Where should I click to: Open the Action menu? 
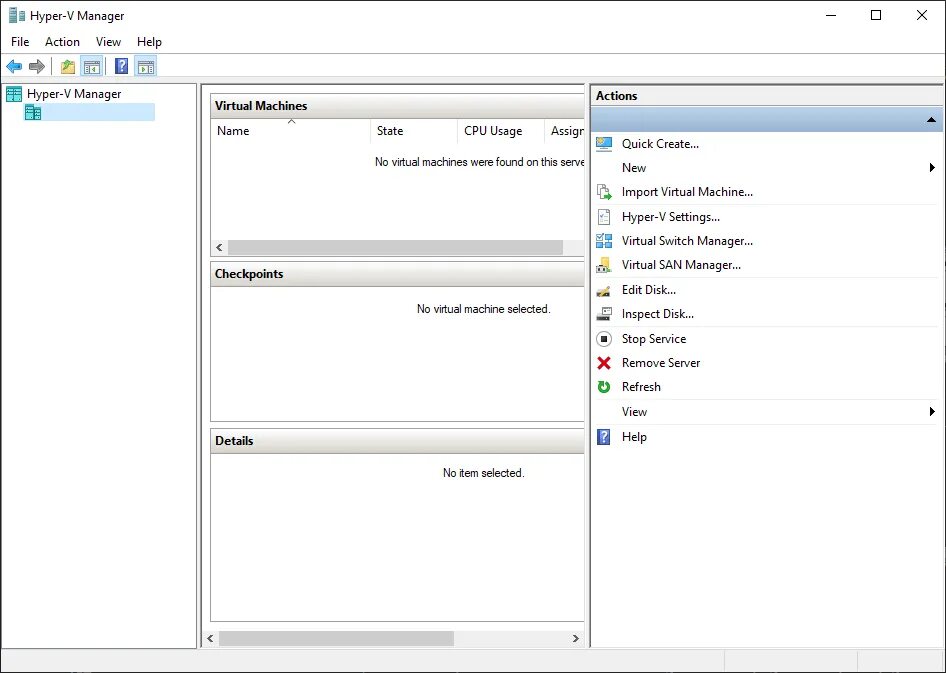(x=62, y=42)
